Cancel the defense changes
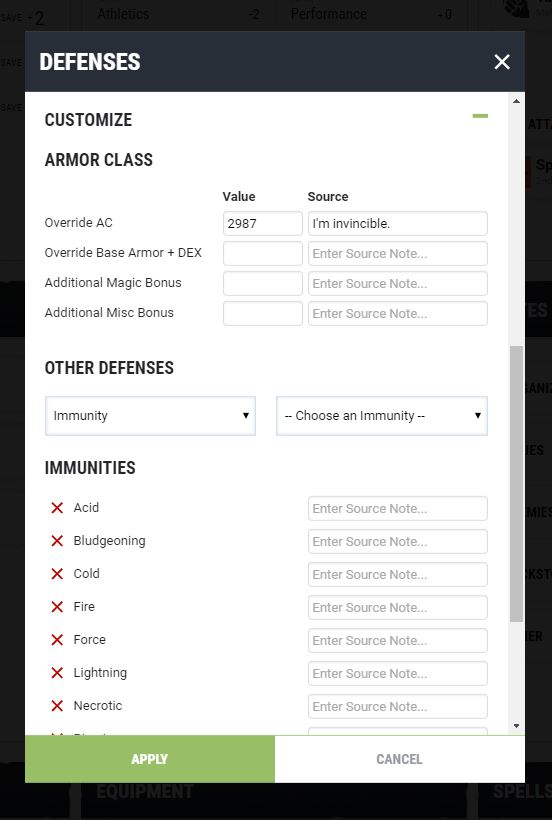Screen dimensions: 552x820 pos(399,759)
